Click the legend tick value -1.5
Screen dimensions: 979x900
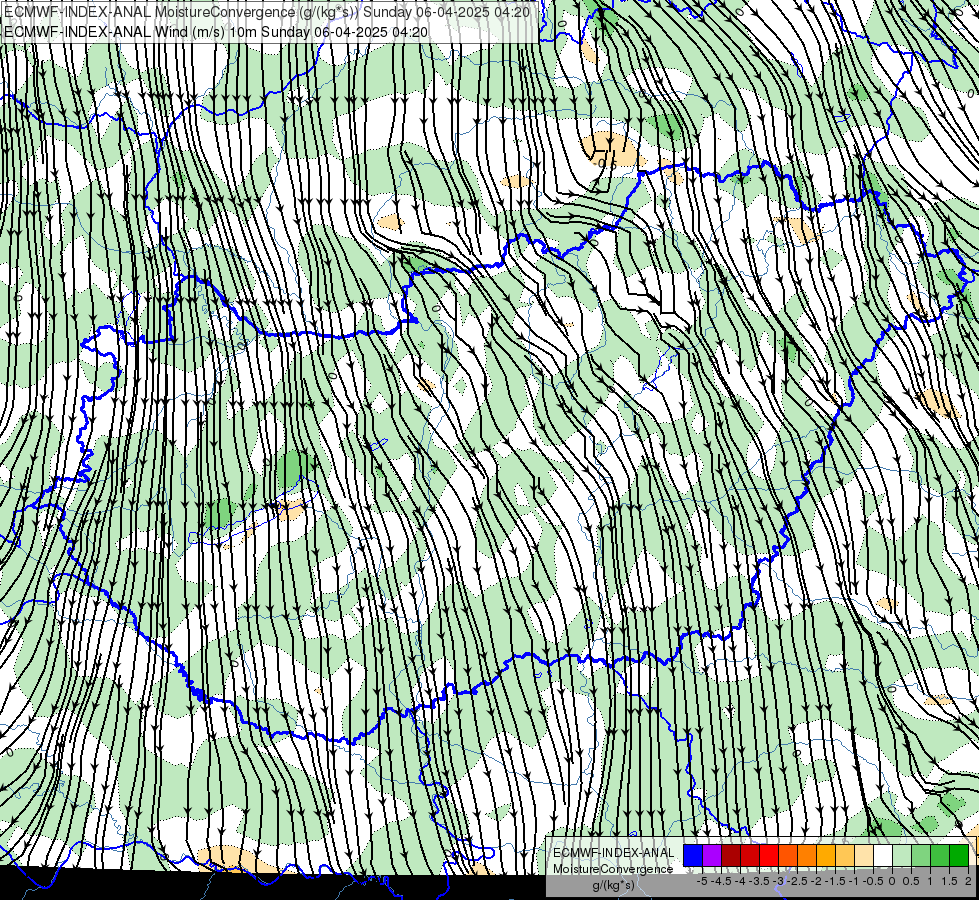click(x=835, y=881)
